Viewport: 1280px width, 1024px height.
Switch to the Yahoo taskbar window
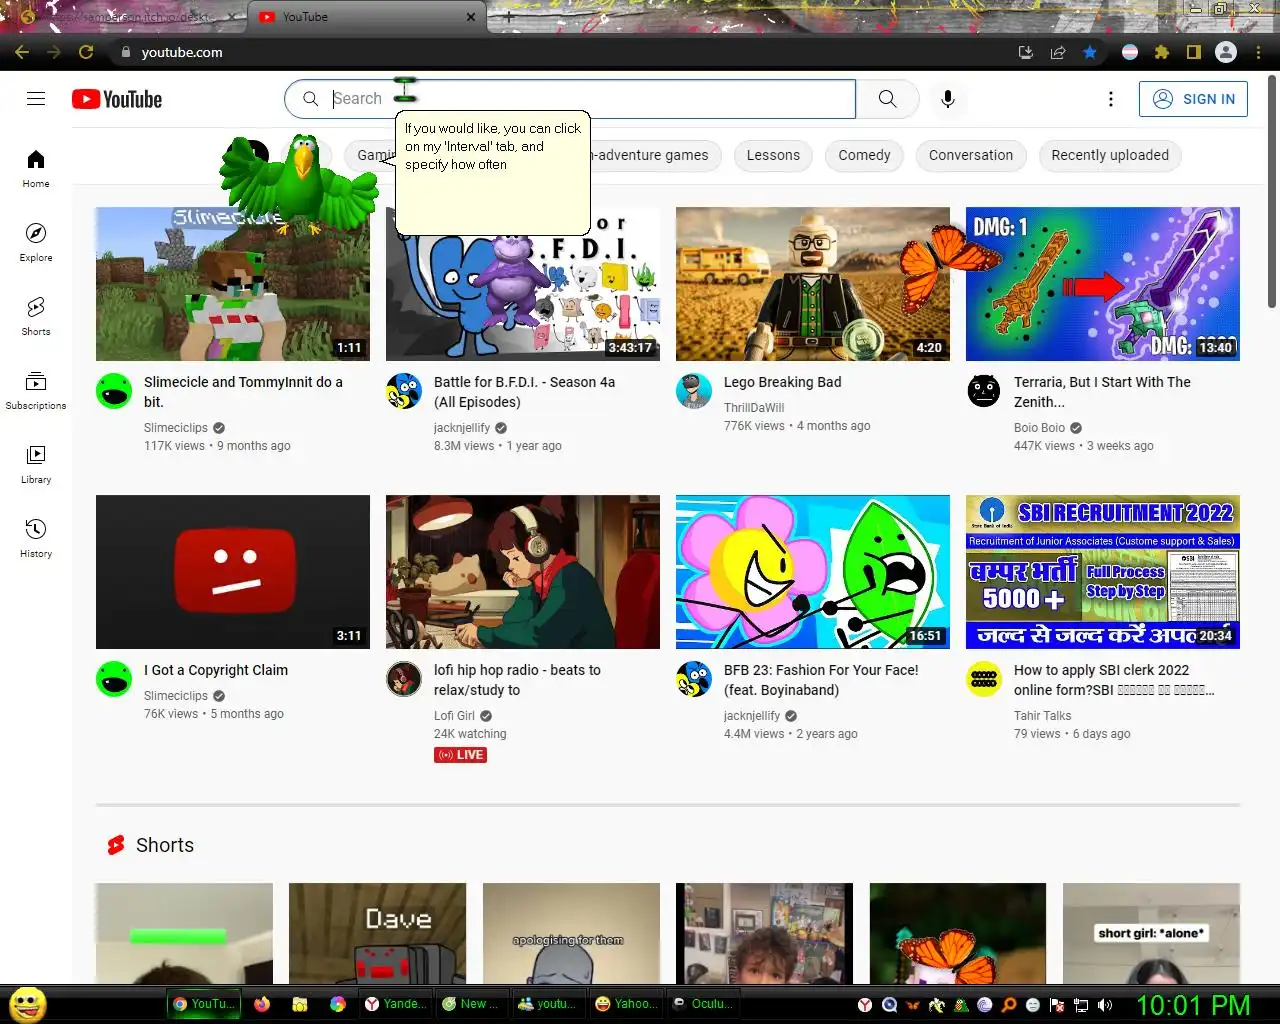(626, 1004)
